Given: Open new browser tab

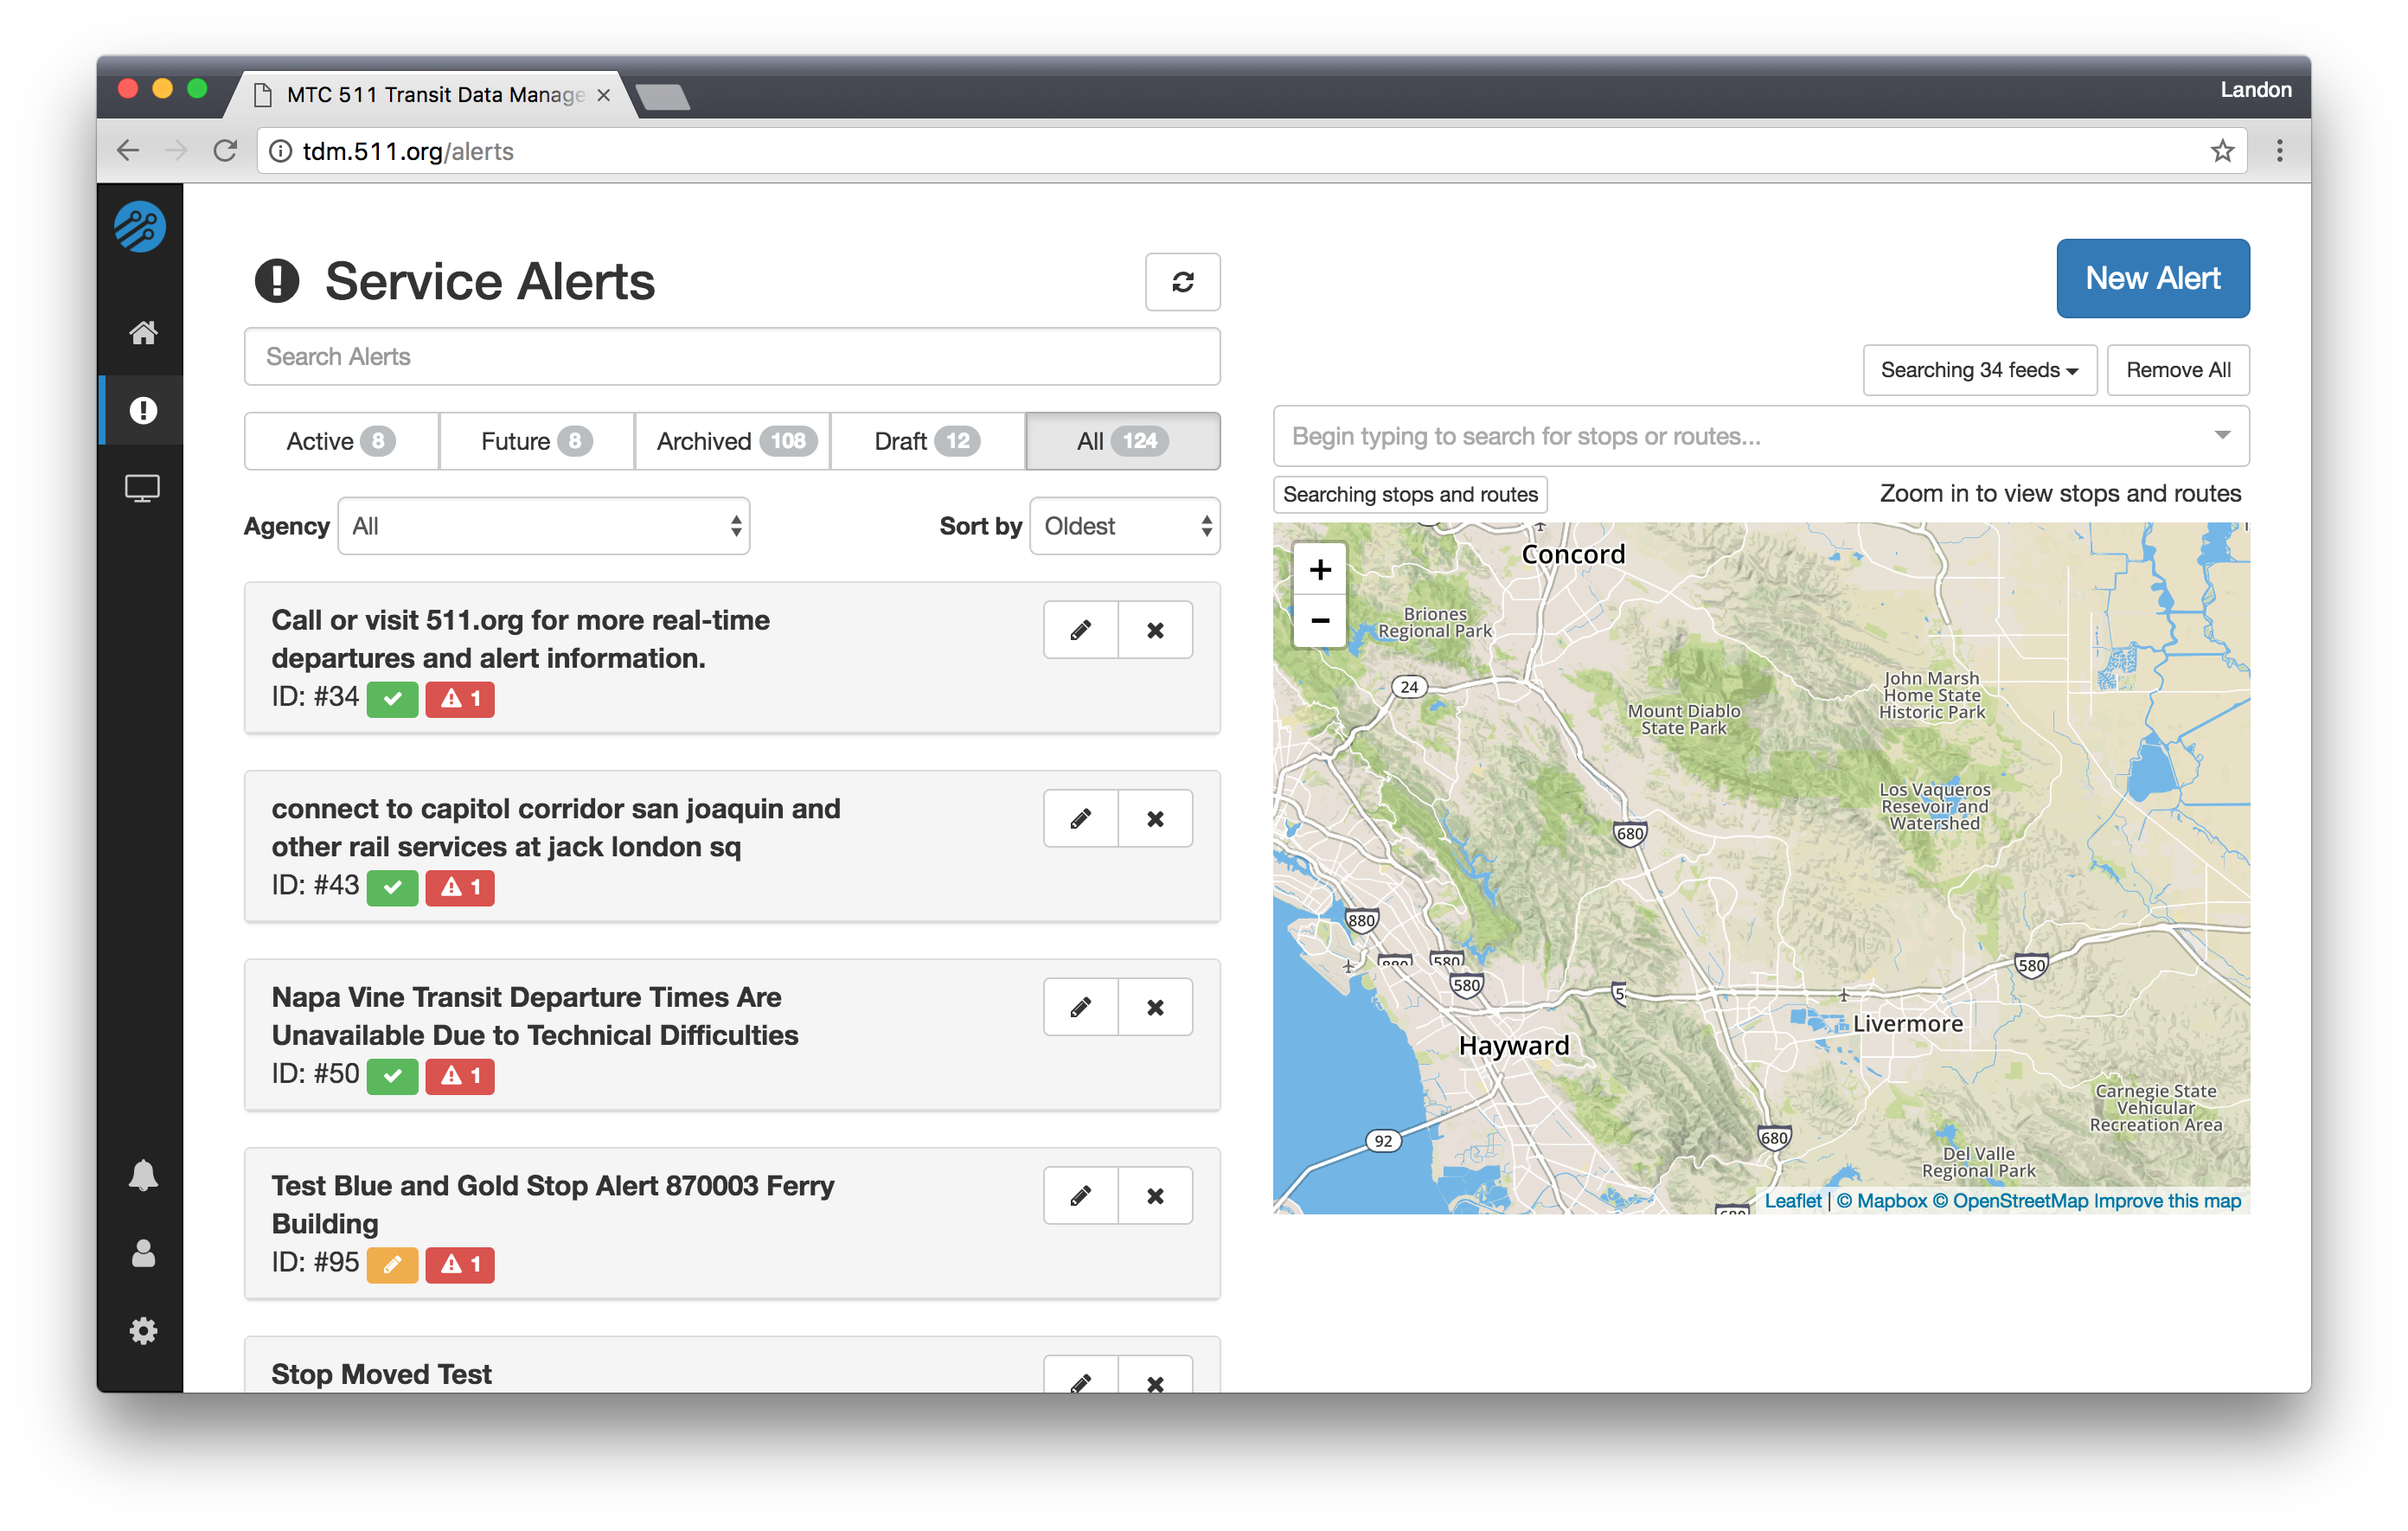Looking at the screenshot, I should (x=662, y=97).
